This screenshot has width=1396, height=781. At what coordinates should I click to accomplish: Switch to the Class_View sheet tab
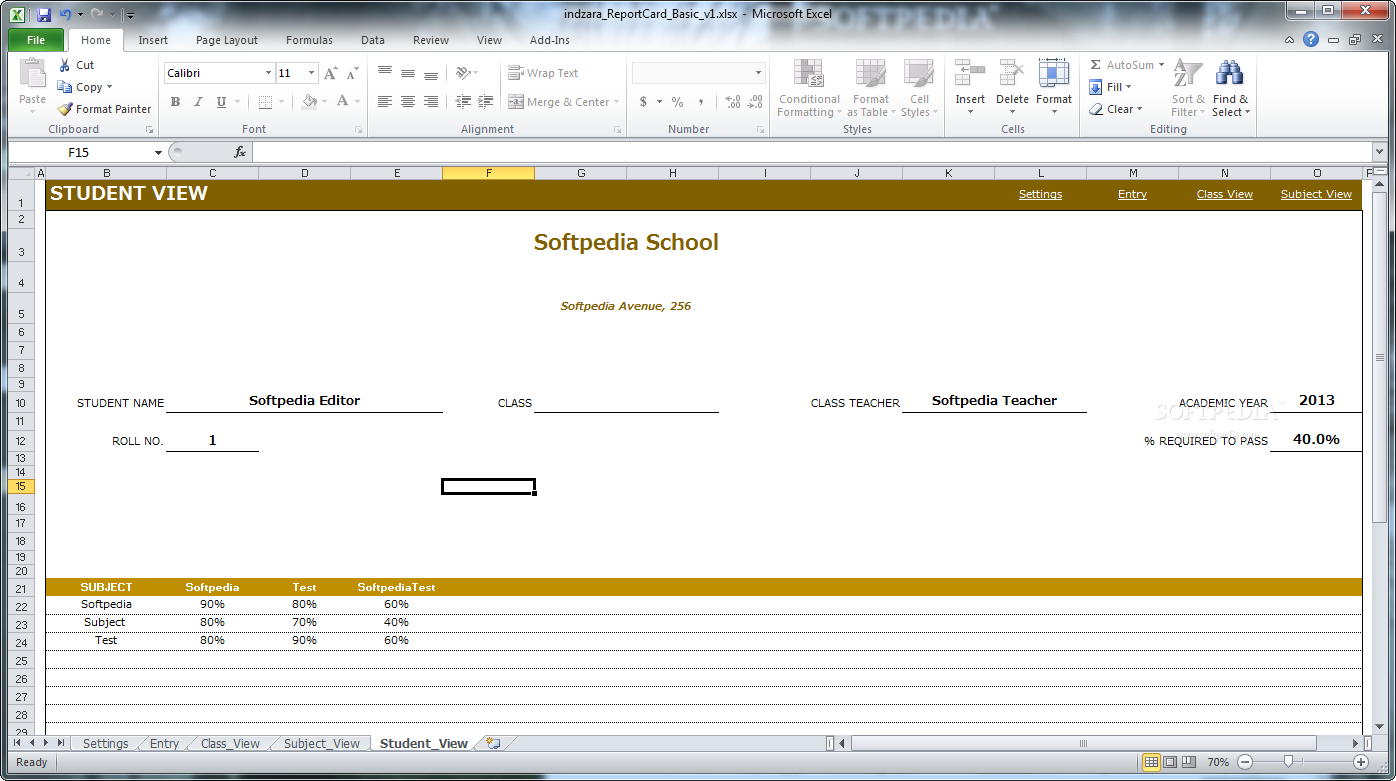[x=230, y=743]
